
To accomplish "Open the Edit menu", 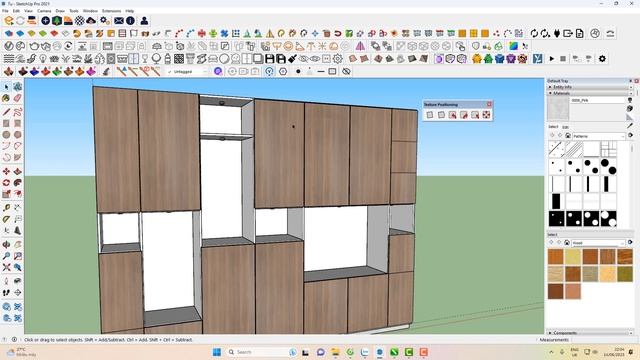I will point(16,11).
